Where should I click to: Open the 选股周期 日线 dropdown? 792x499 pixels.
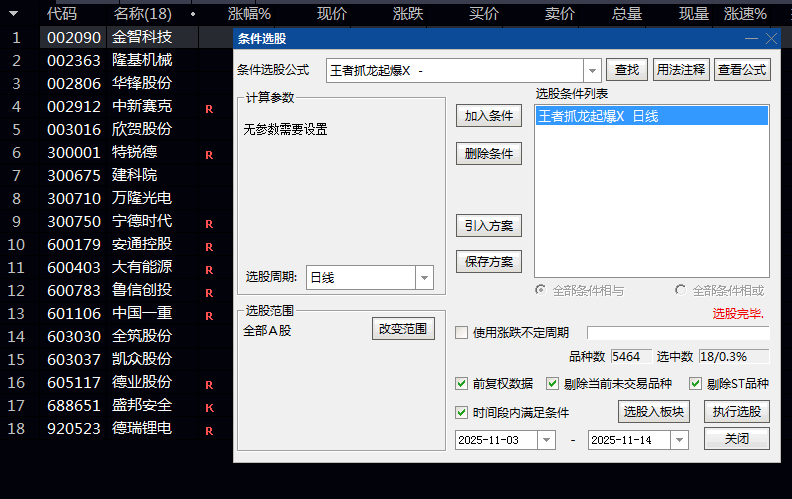pos(424,278)
